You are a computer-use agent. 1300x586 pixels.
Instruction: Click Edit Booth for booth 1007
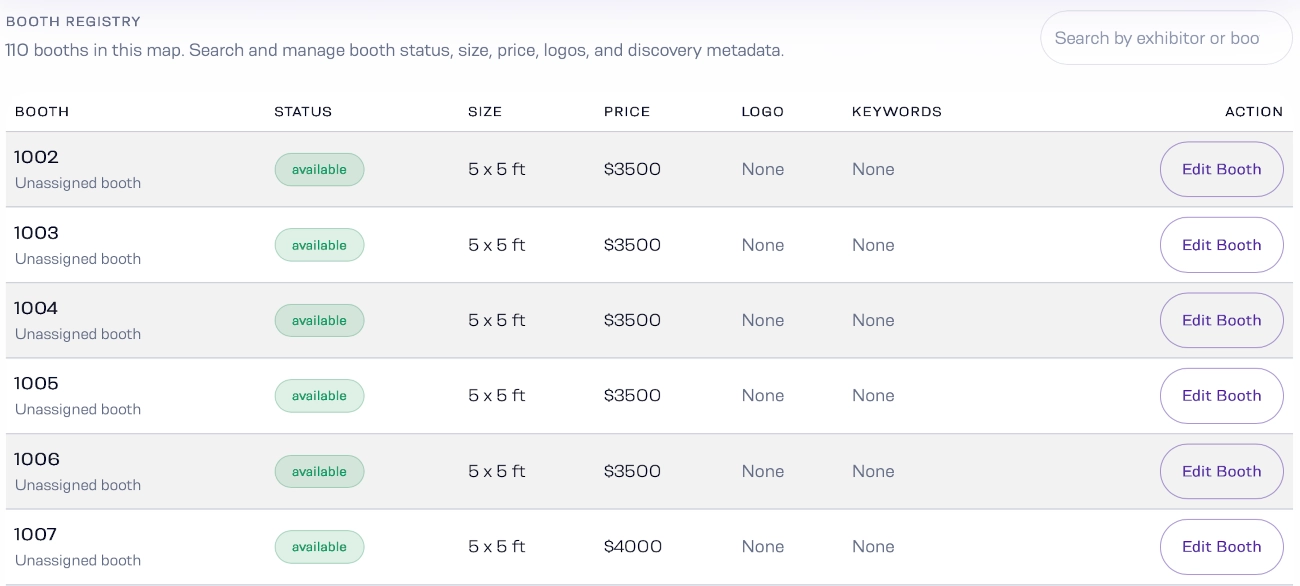[x=1221, y=547]
